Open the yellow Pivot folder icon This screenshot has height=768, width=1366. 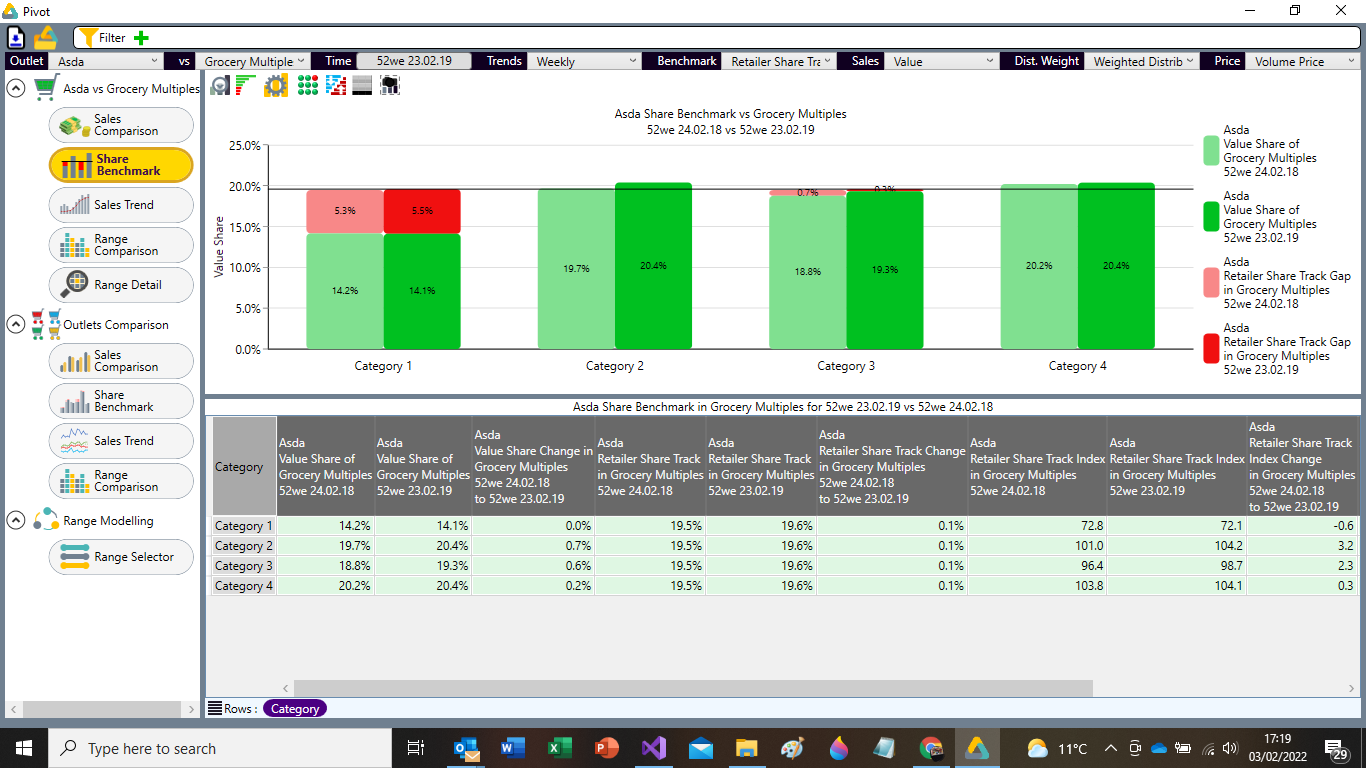click(x=45, y=38)
